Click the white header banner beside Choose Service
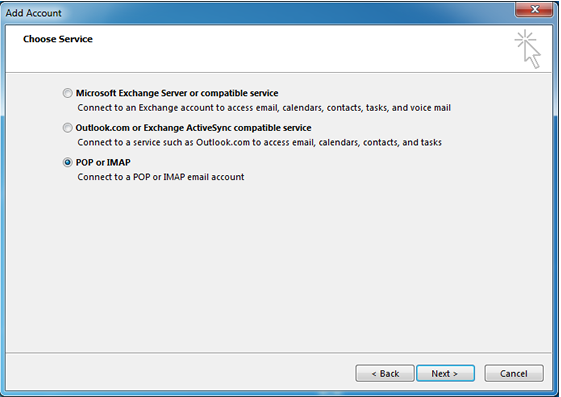Screen dimensions: 561x397 [x=286, y=49]
